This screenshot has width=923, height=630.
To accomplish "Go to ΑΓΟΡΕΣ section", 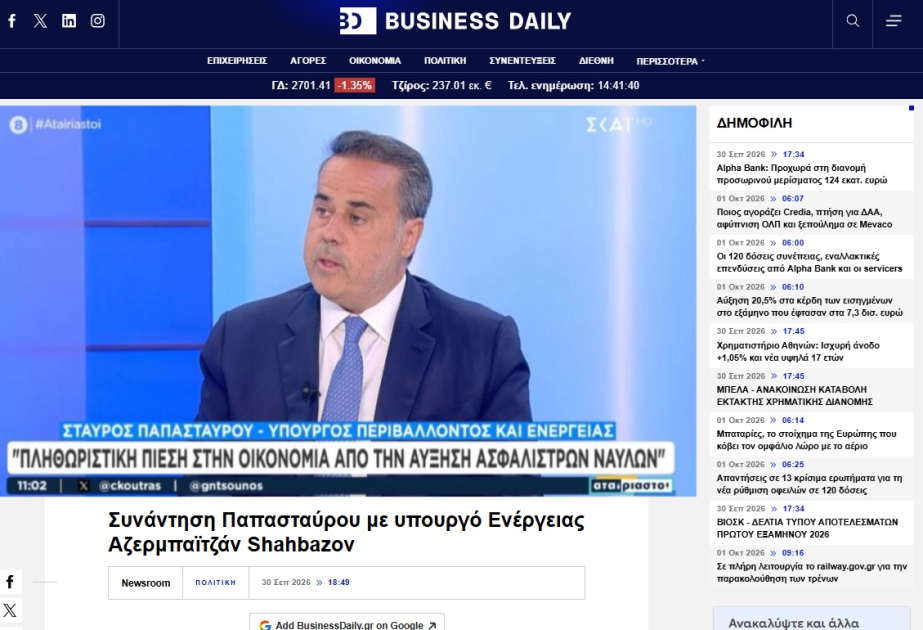I will click(x=308, y=61).
